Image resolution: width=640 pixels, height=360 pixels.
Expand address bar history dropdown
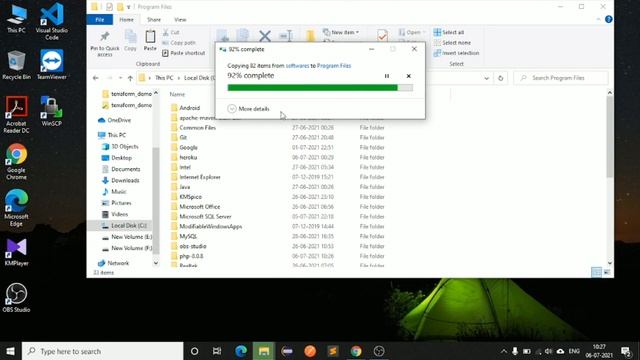[487, 78]
